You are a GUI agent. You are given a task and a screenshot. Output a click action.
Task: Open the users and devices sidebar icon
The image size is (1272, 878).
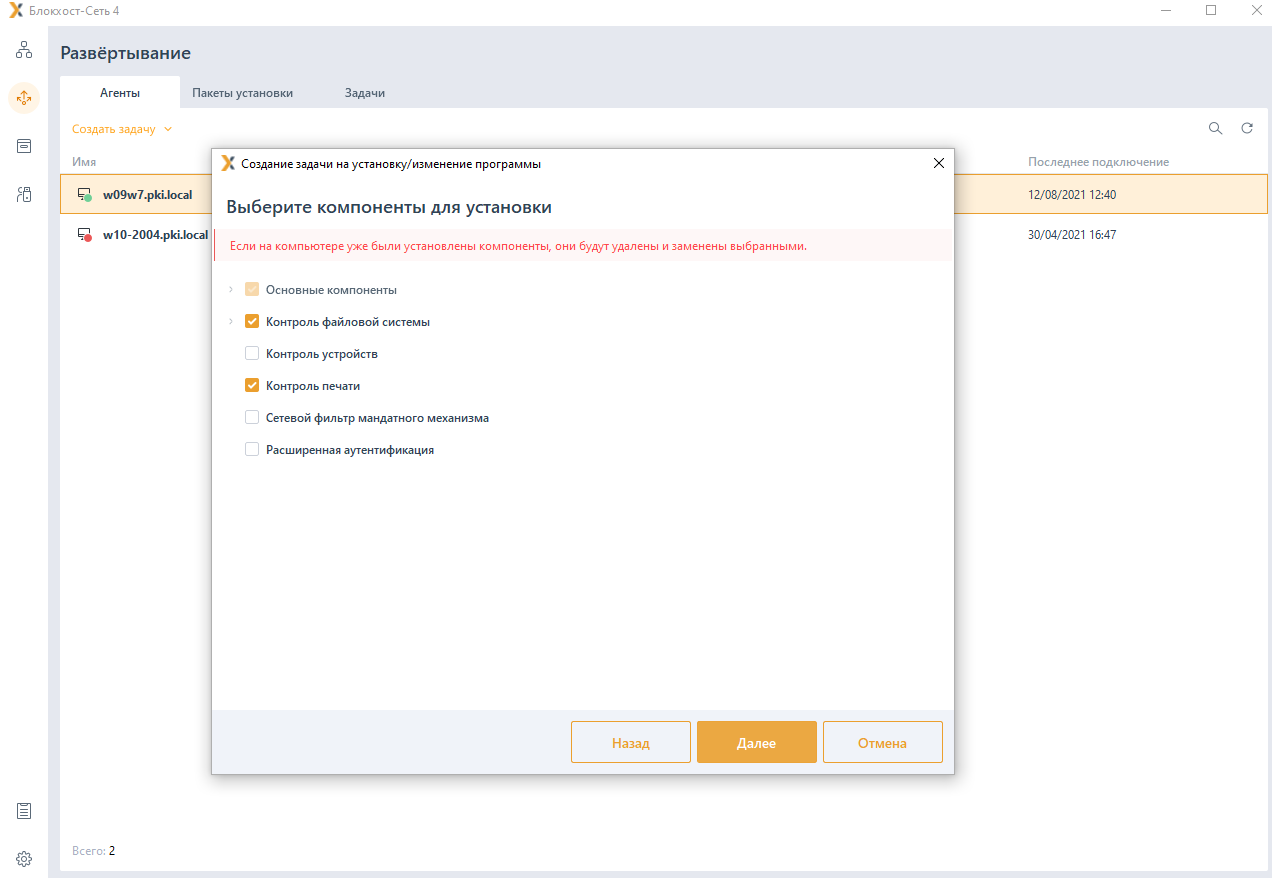[x=24, y=195]
